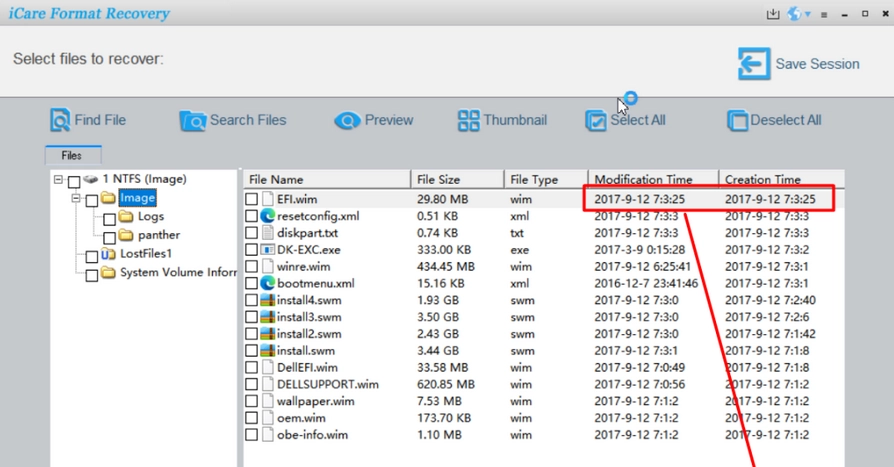Click the 2017-3-9 0:15:28 modification time

click(x=639, y=250)
